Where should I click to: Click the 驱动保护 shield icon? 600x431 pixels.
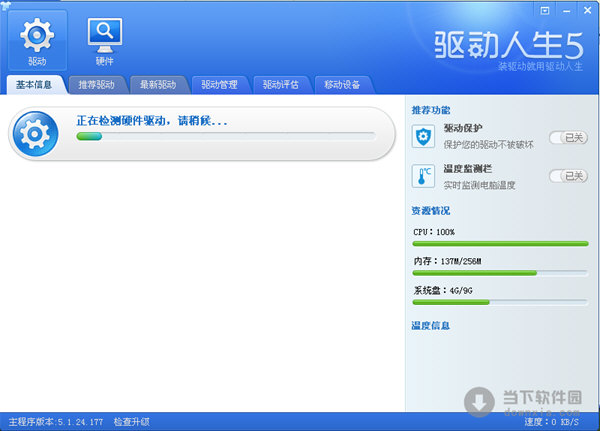(x=423, y=136)
